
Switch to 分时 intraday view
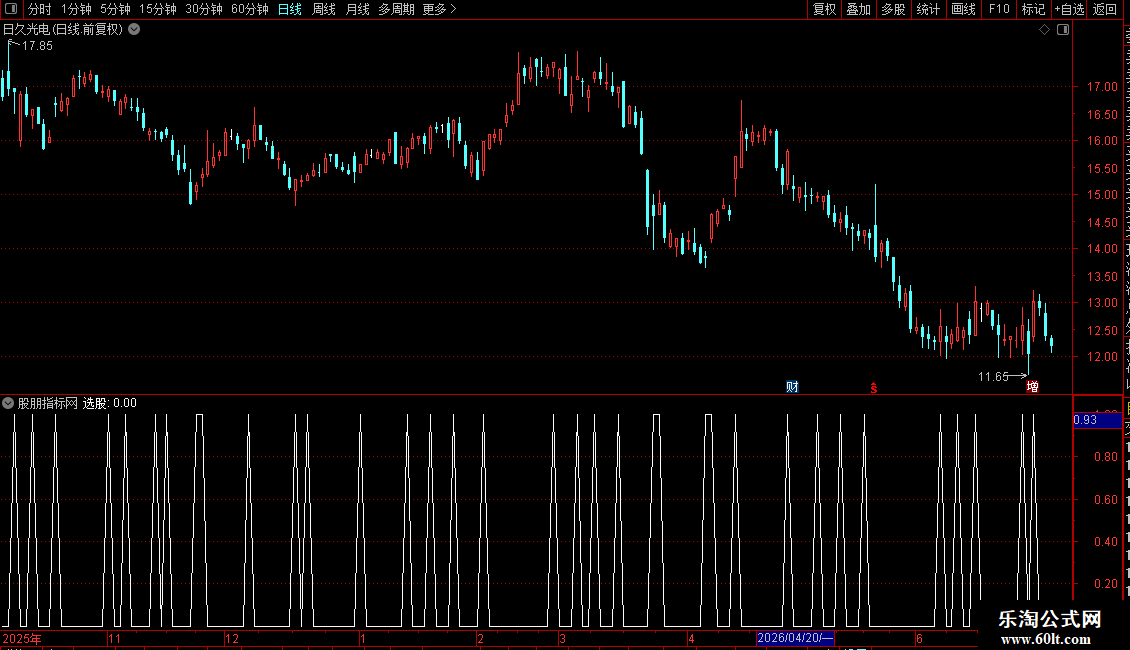[x=40, y=9]
